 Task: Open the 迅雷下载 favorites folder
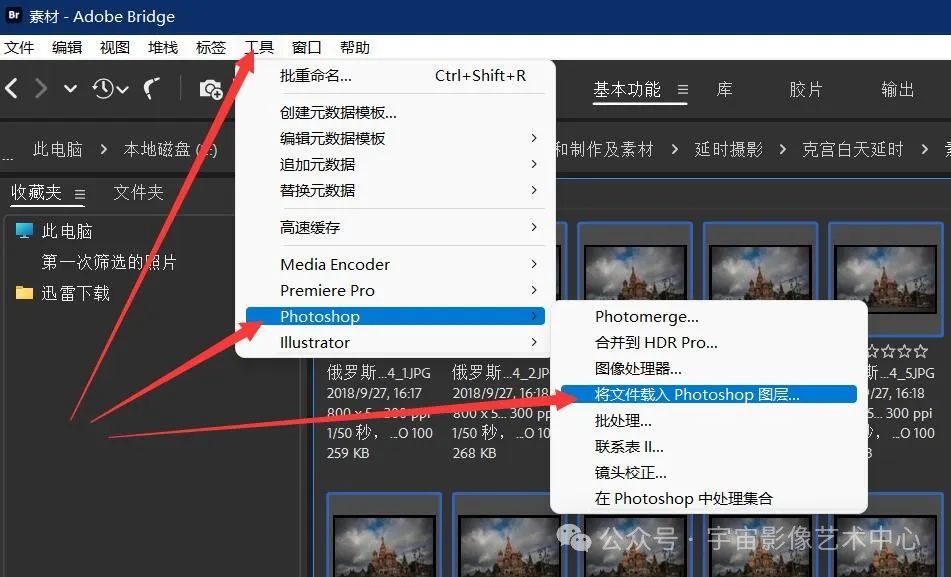tap(75, 293)
